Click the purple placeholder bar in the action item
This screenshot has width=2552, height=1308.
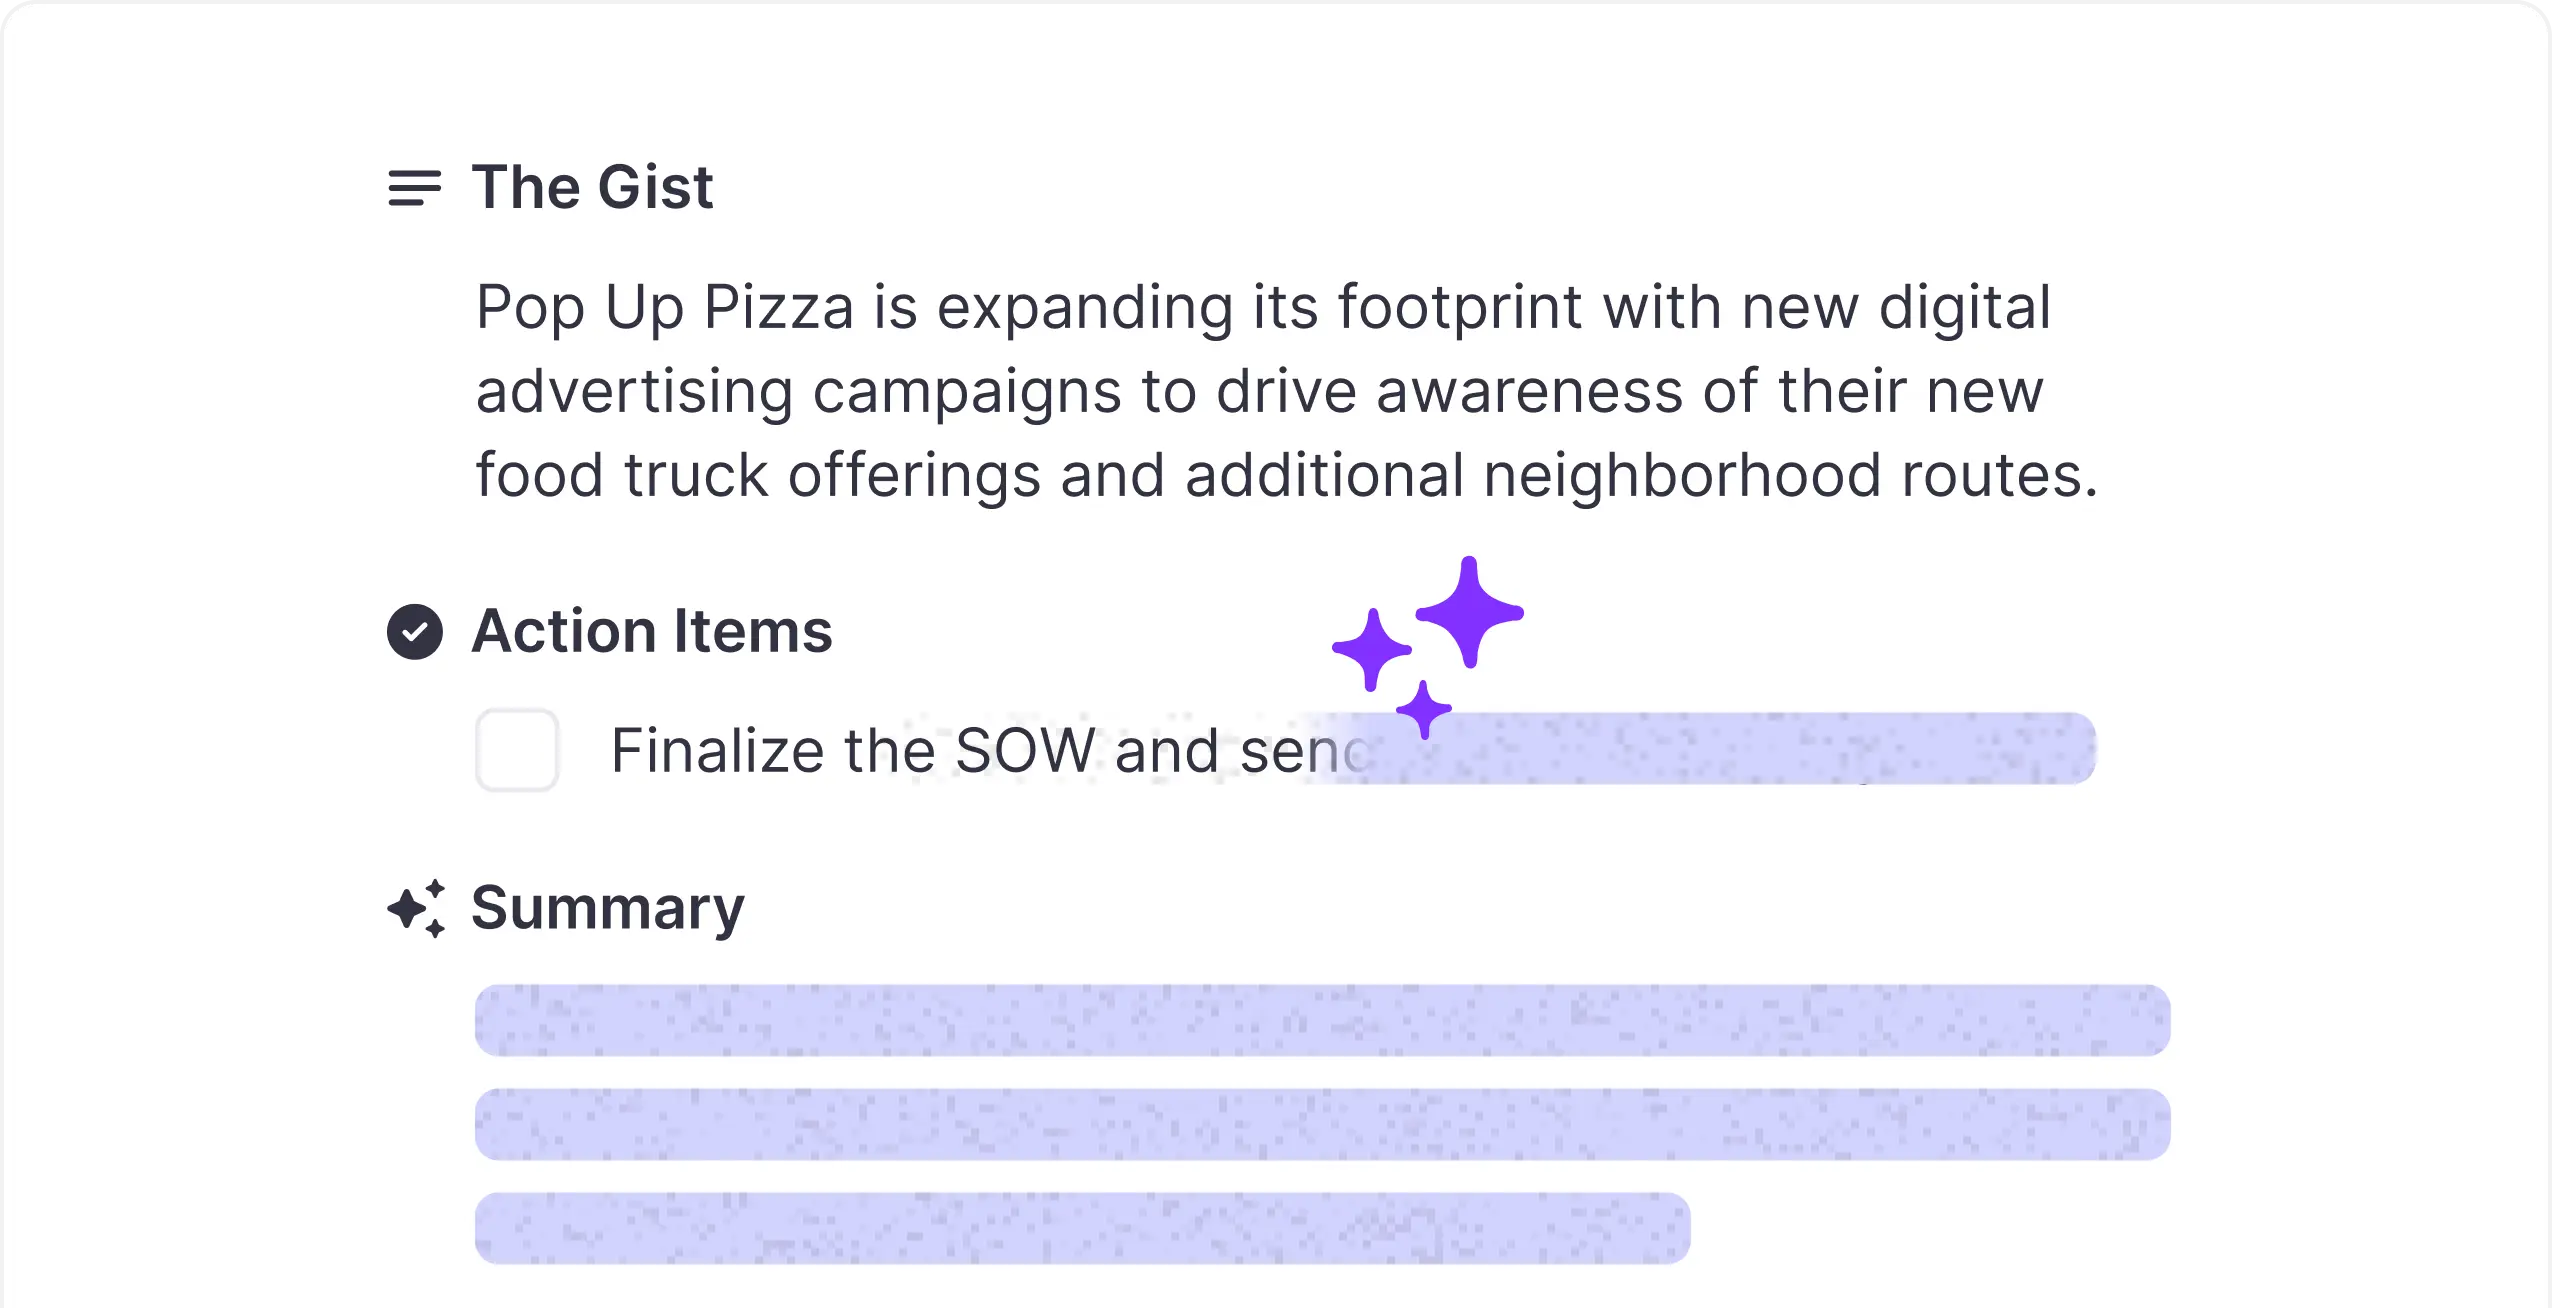coord(1700,748)
